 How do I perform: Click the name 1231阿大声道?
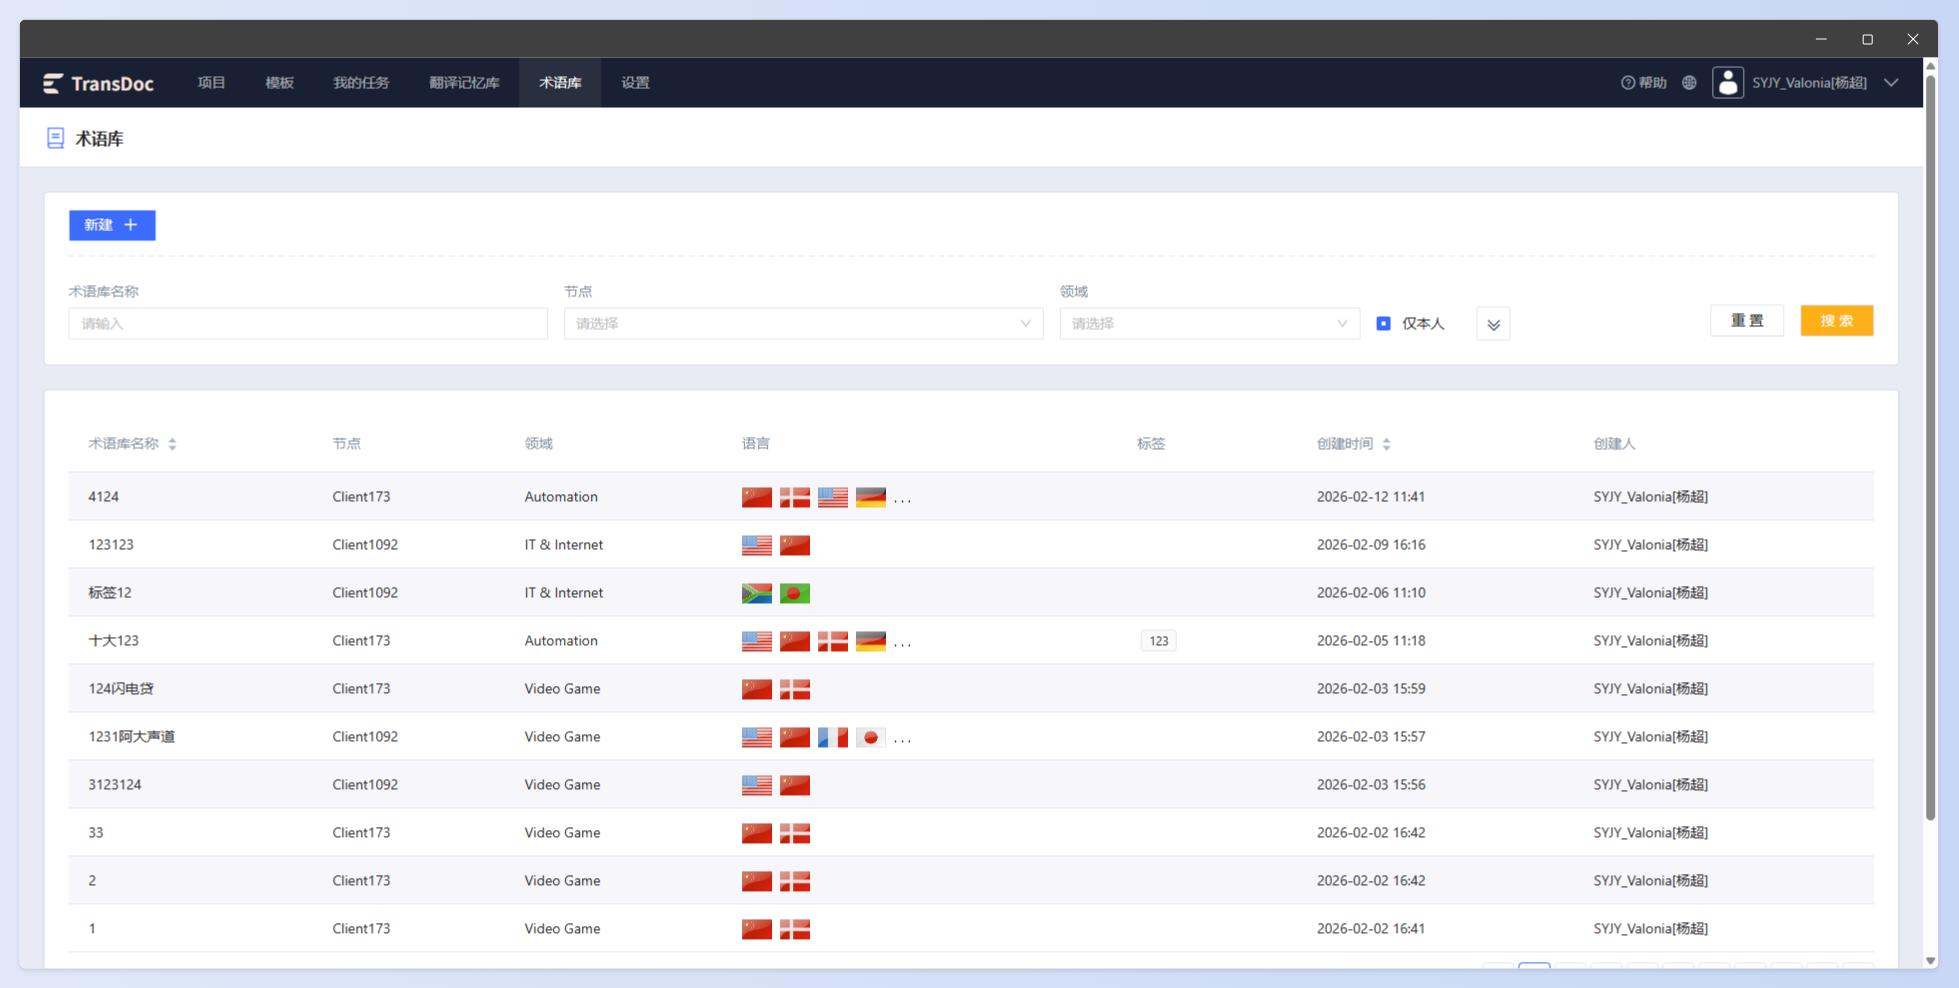(132, 737)
